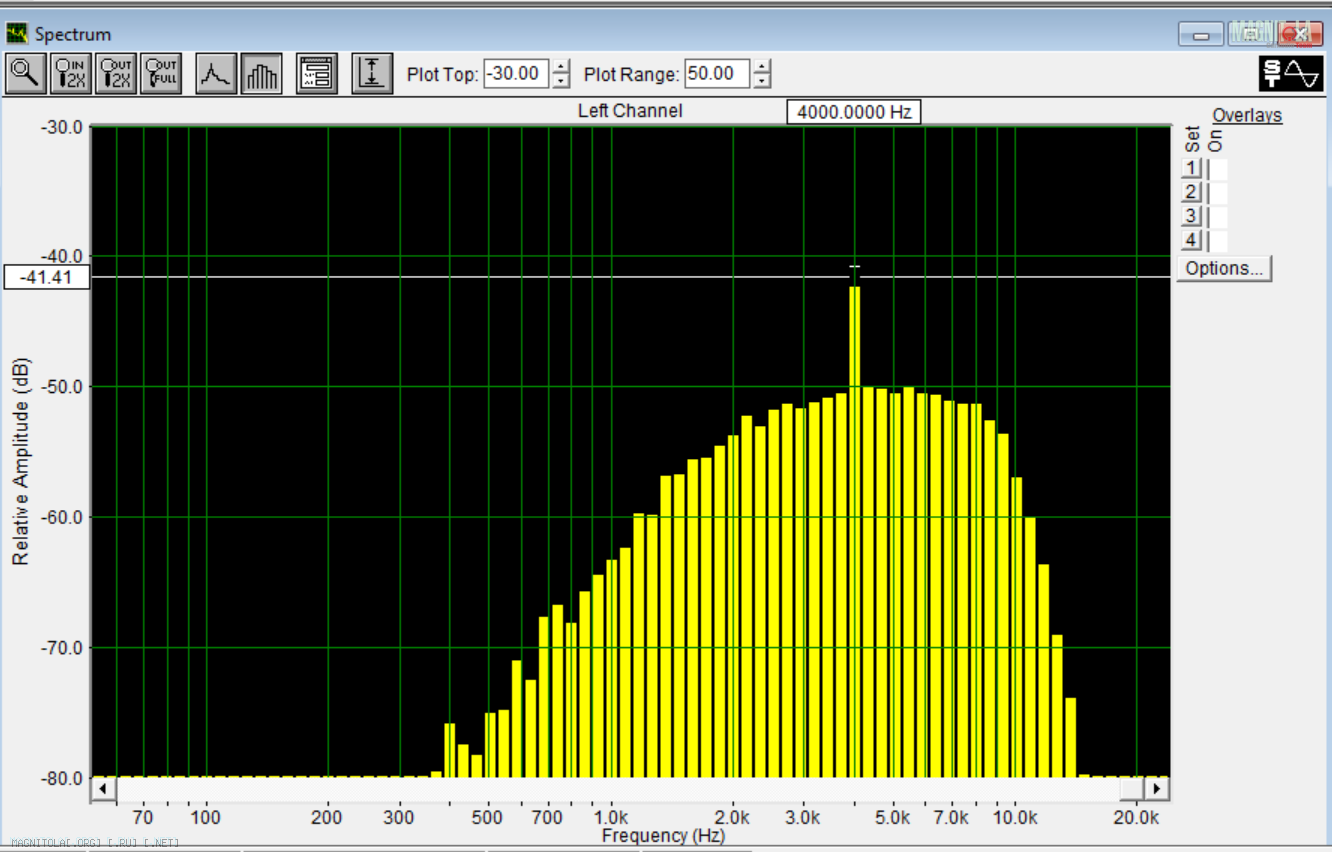The image size is (1332, 852).
Task: Enable overlay 2 On checkbox
Action: (x=1217, y=192)
